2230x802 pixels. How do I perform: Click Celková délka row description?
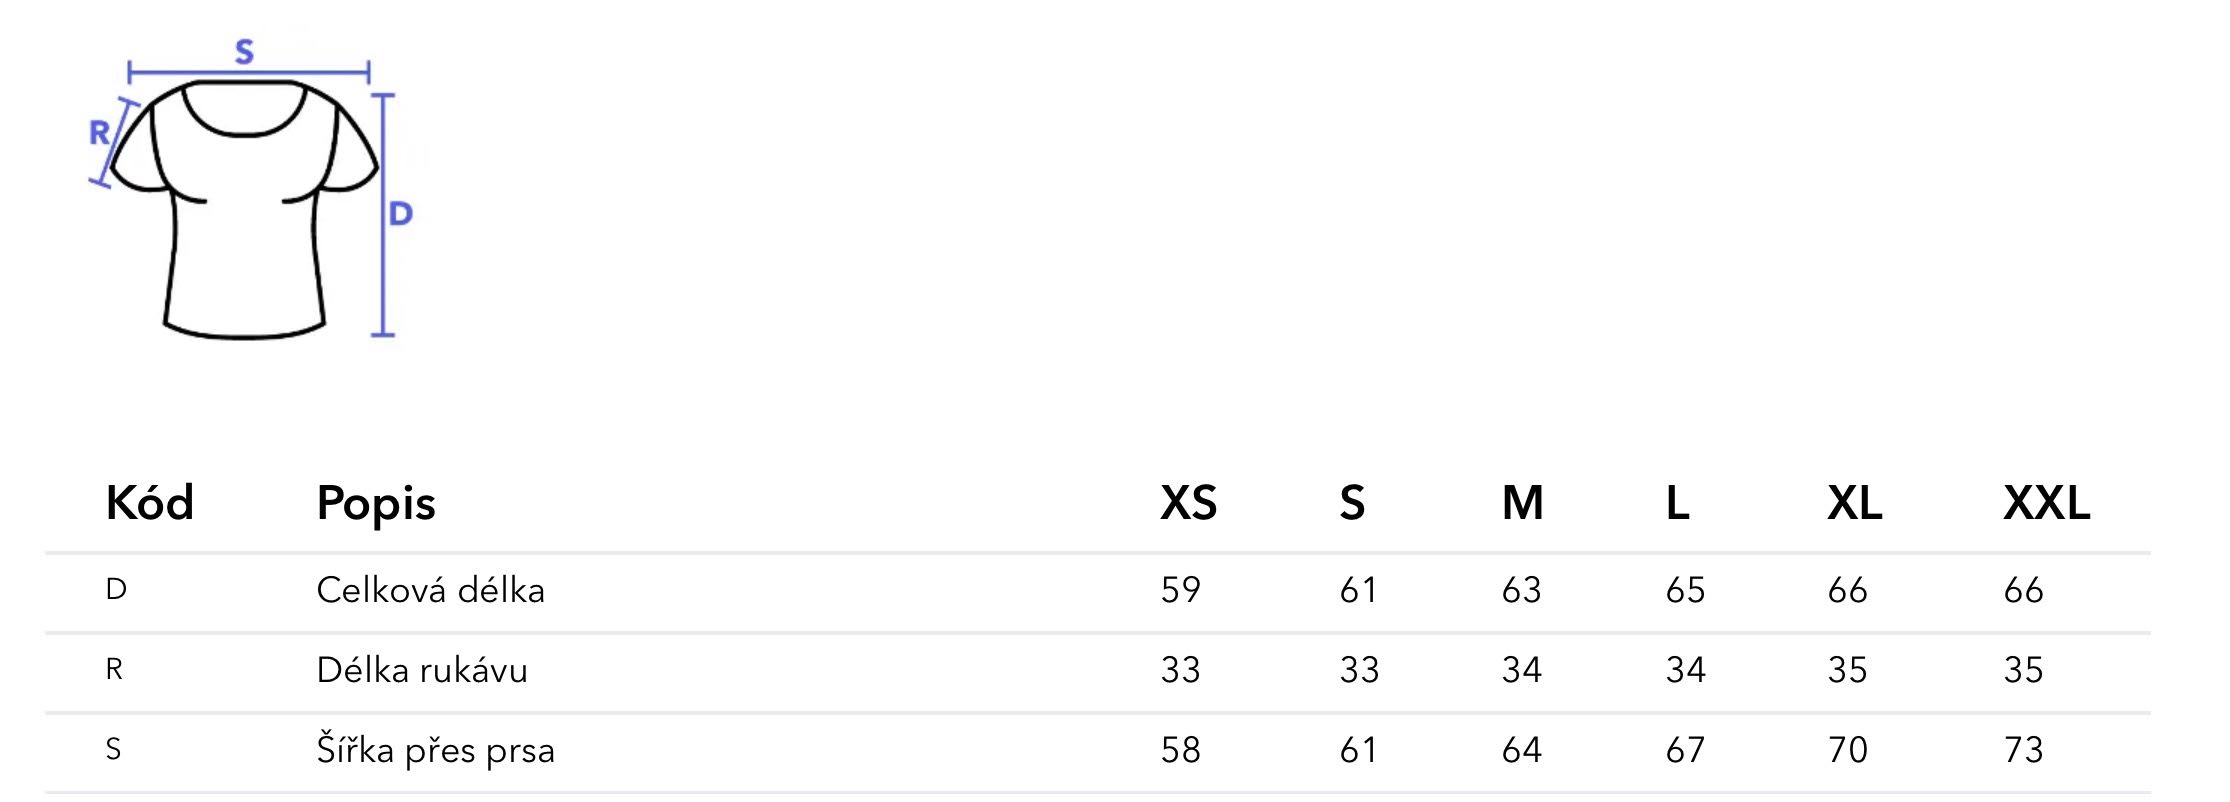click(430, 590)
